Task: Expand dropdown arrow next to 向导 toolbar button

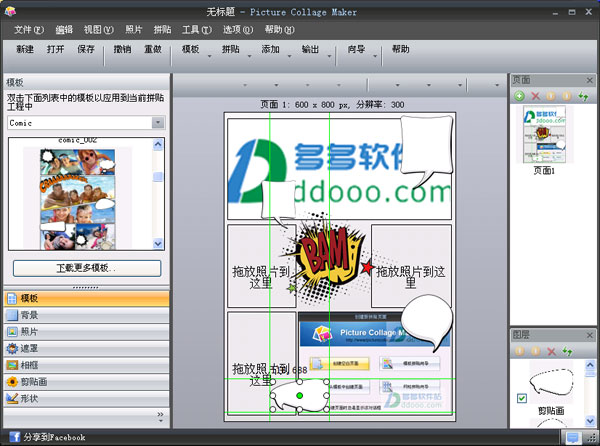Action: (375, 56)
